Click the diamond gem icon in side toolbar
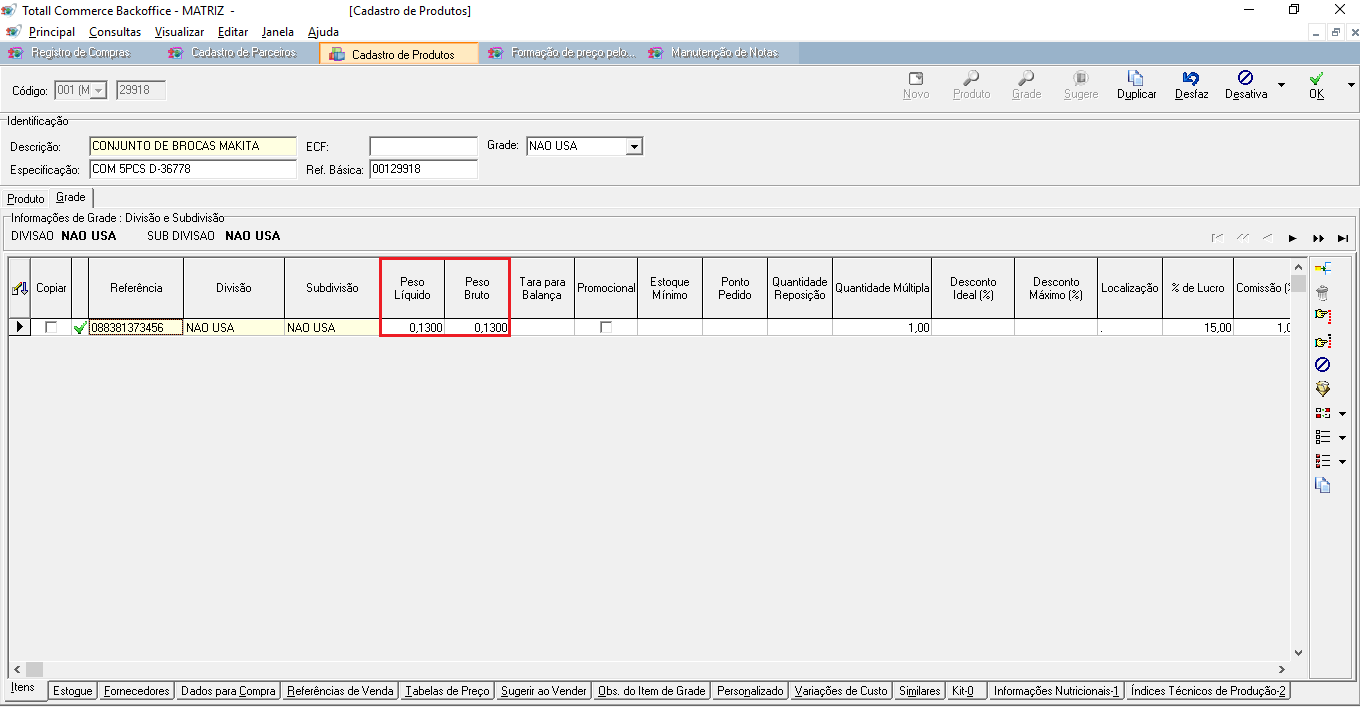The image size is (1360, 707). 1322,389
